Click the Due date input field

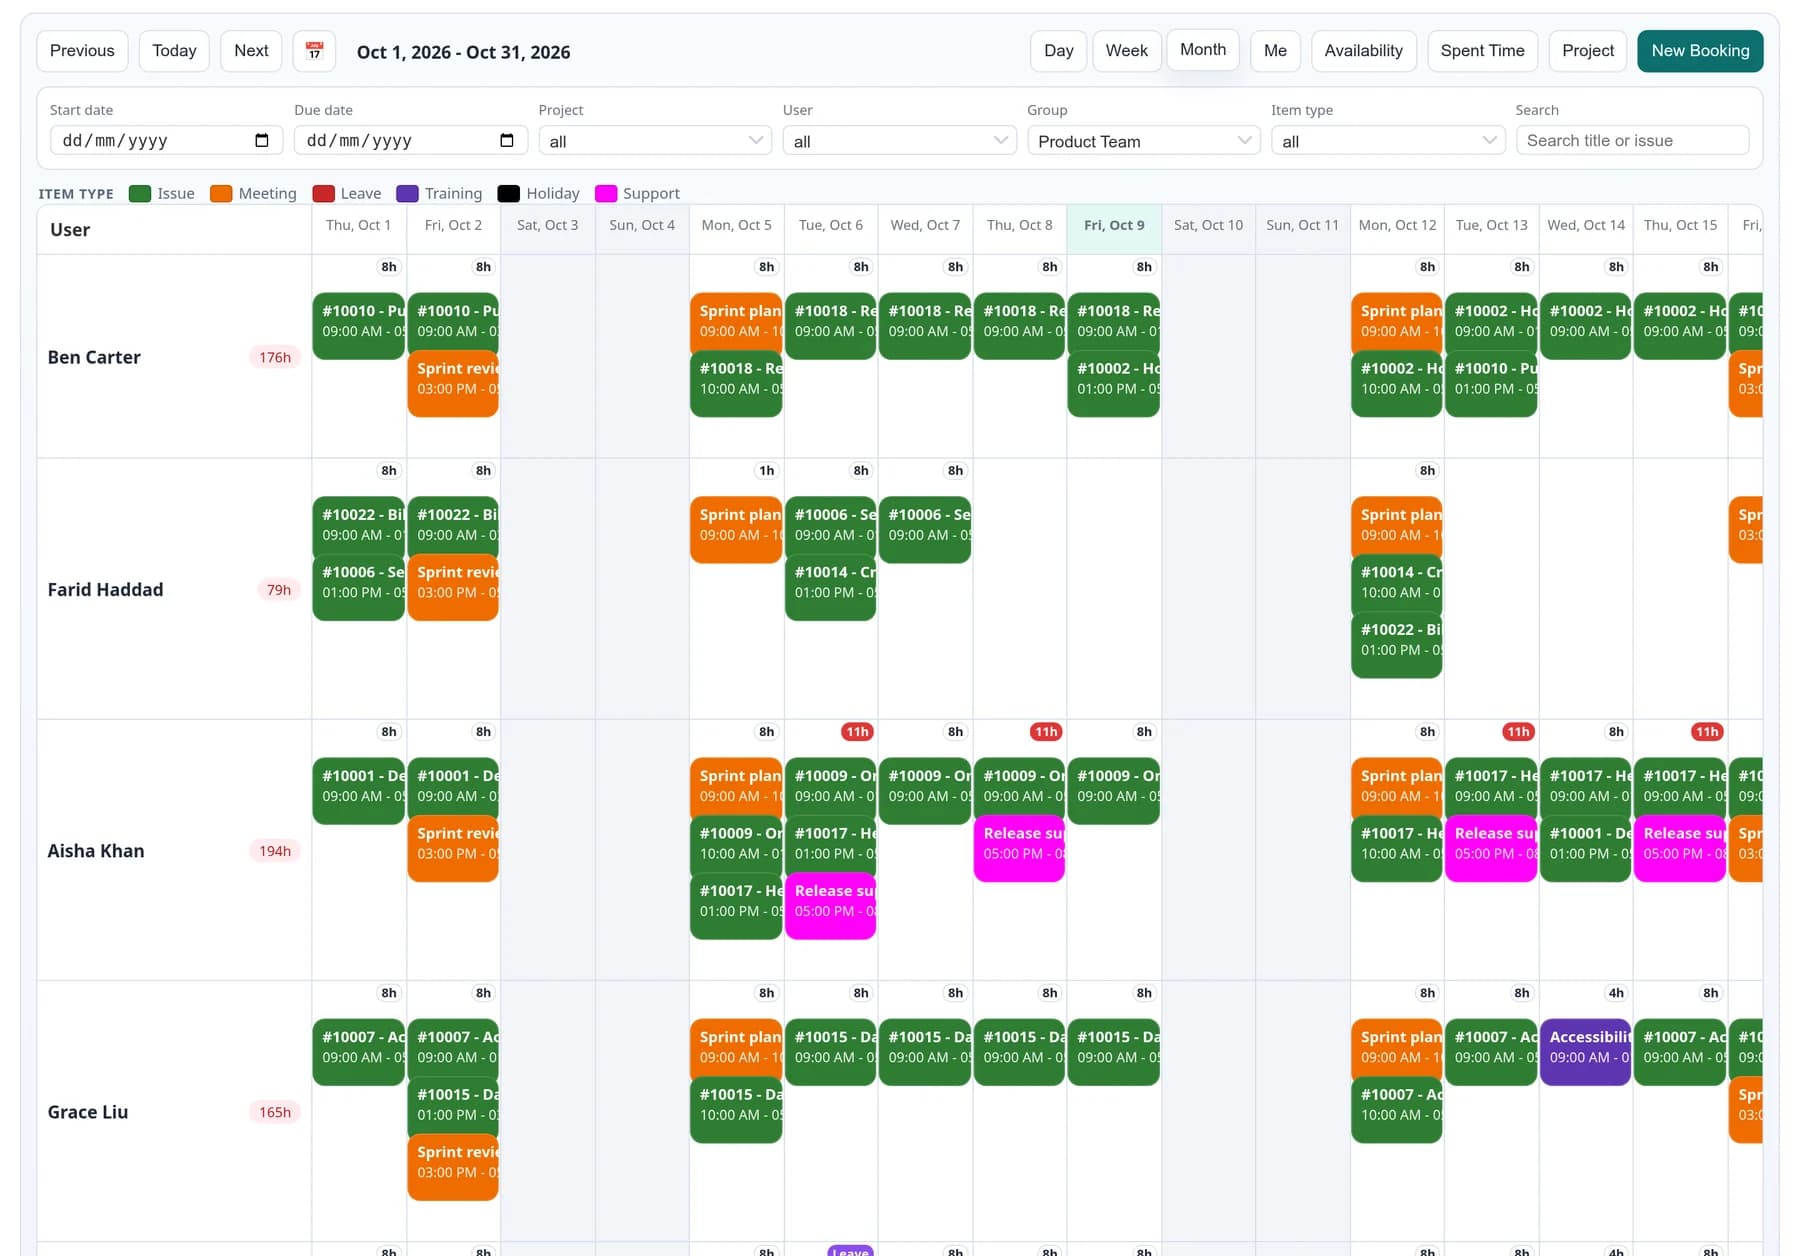[410, 141]
